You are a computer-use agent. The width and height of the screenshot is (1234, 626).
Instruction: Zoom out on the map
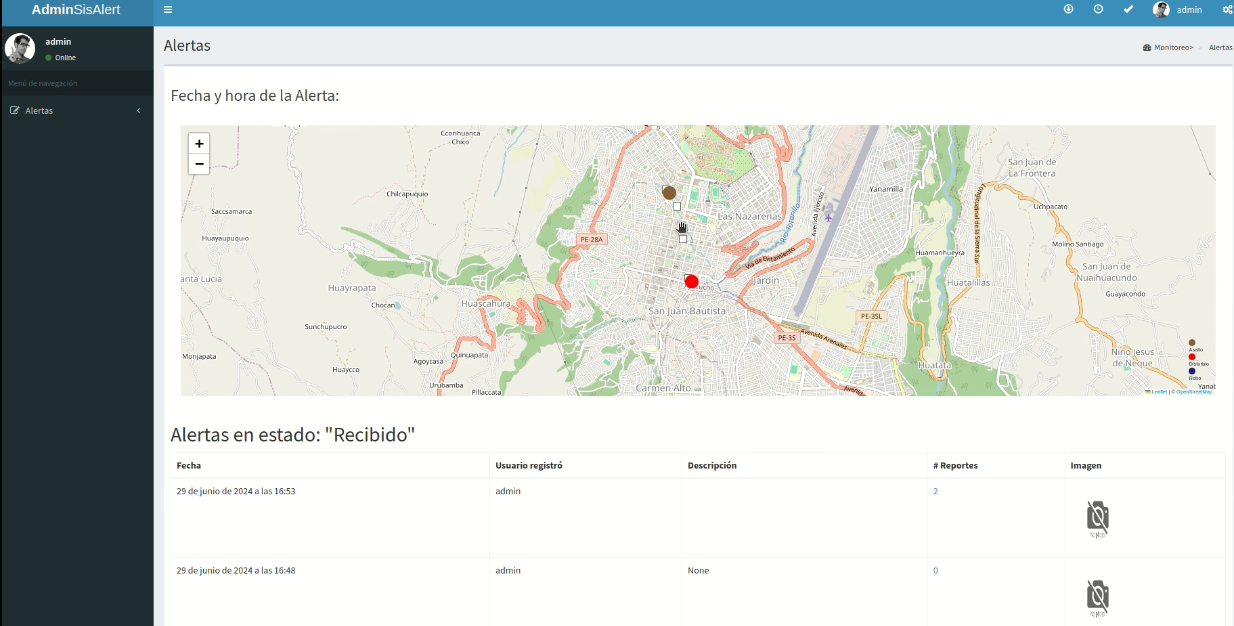[199, 164]
